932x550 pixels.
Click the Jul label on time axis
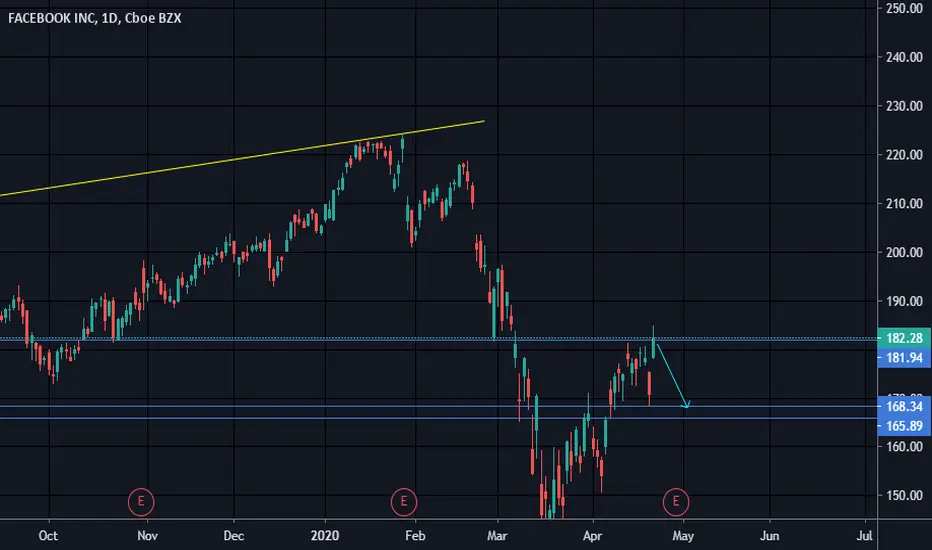click(x=864, y=536)
